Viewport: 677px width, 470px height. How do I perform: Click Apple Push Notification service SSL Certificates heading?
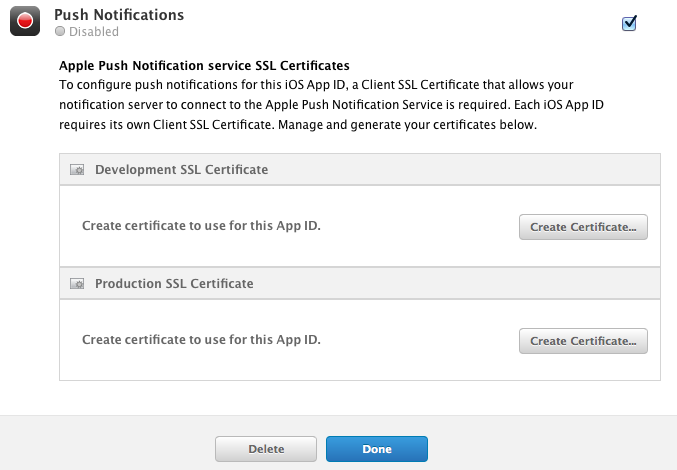pos(204,66)
